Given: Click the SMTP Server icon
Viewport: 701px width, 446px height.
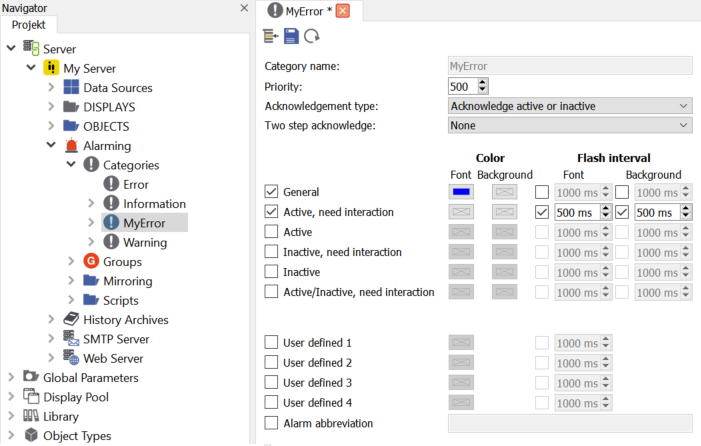Looking at the screenshot, I should click(x=71, y=339).
